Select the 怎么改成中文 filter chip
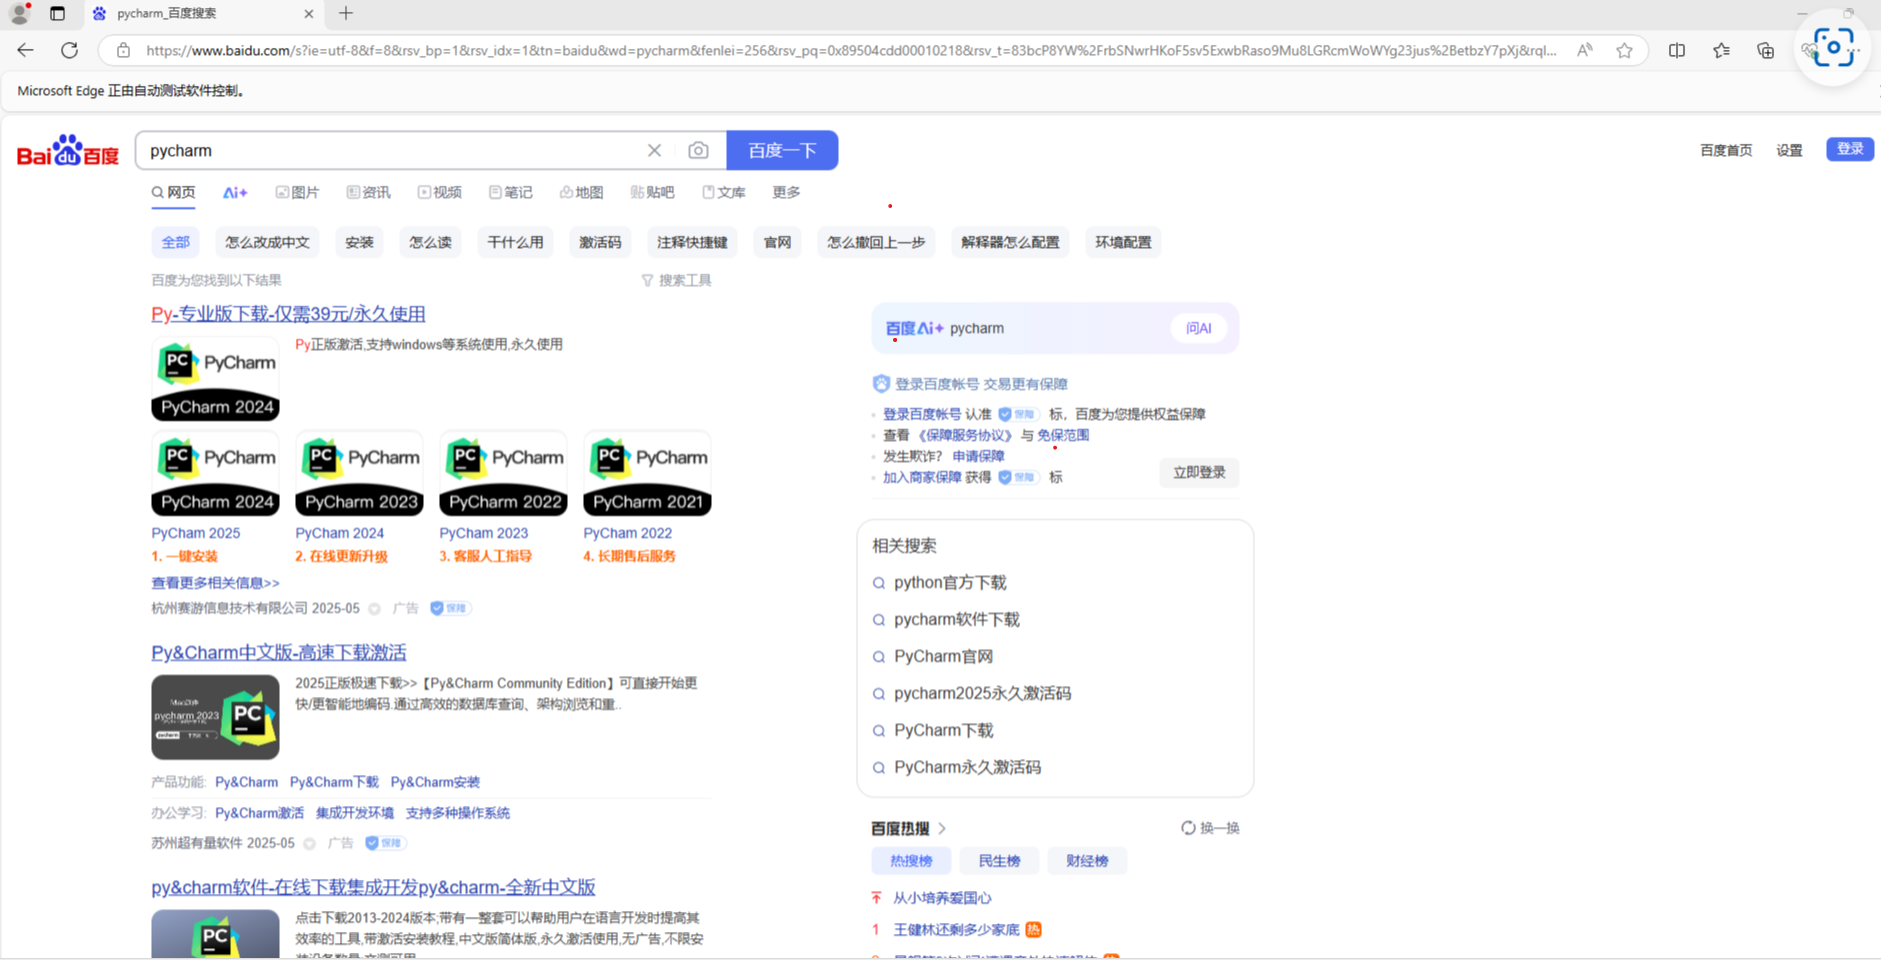This screenshot has width=1881, height=960. [x=267, y=242]
